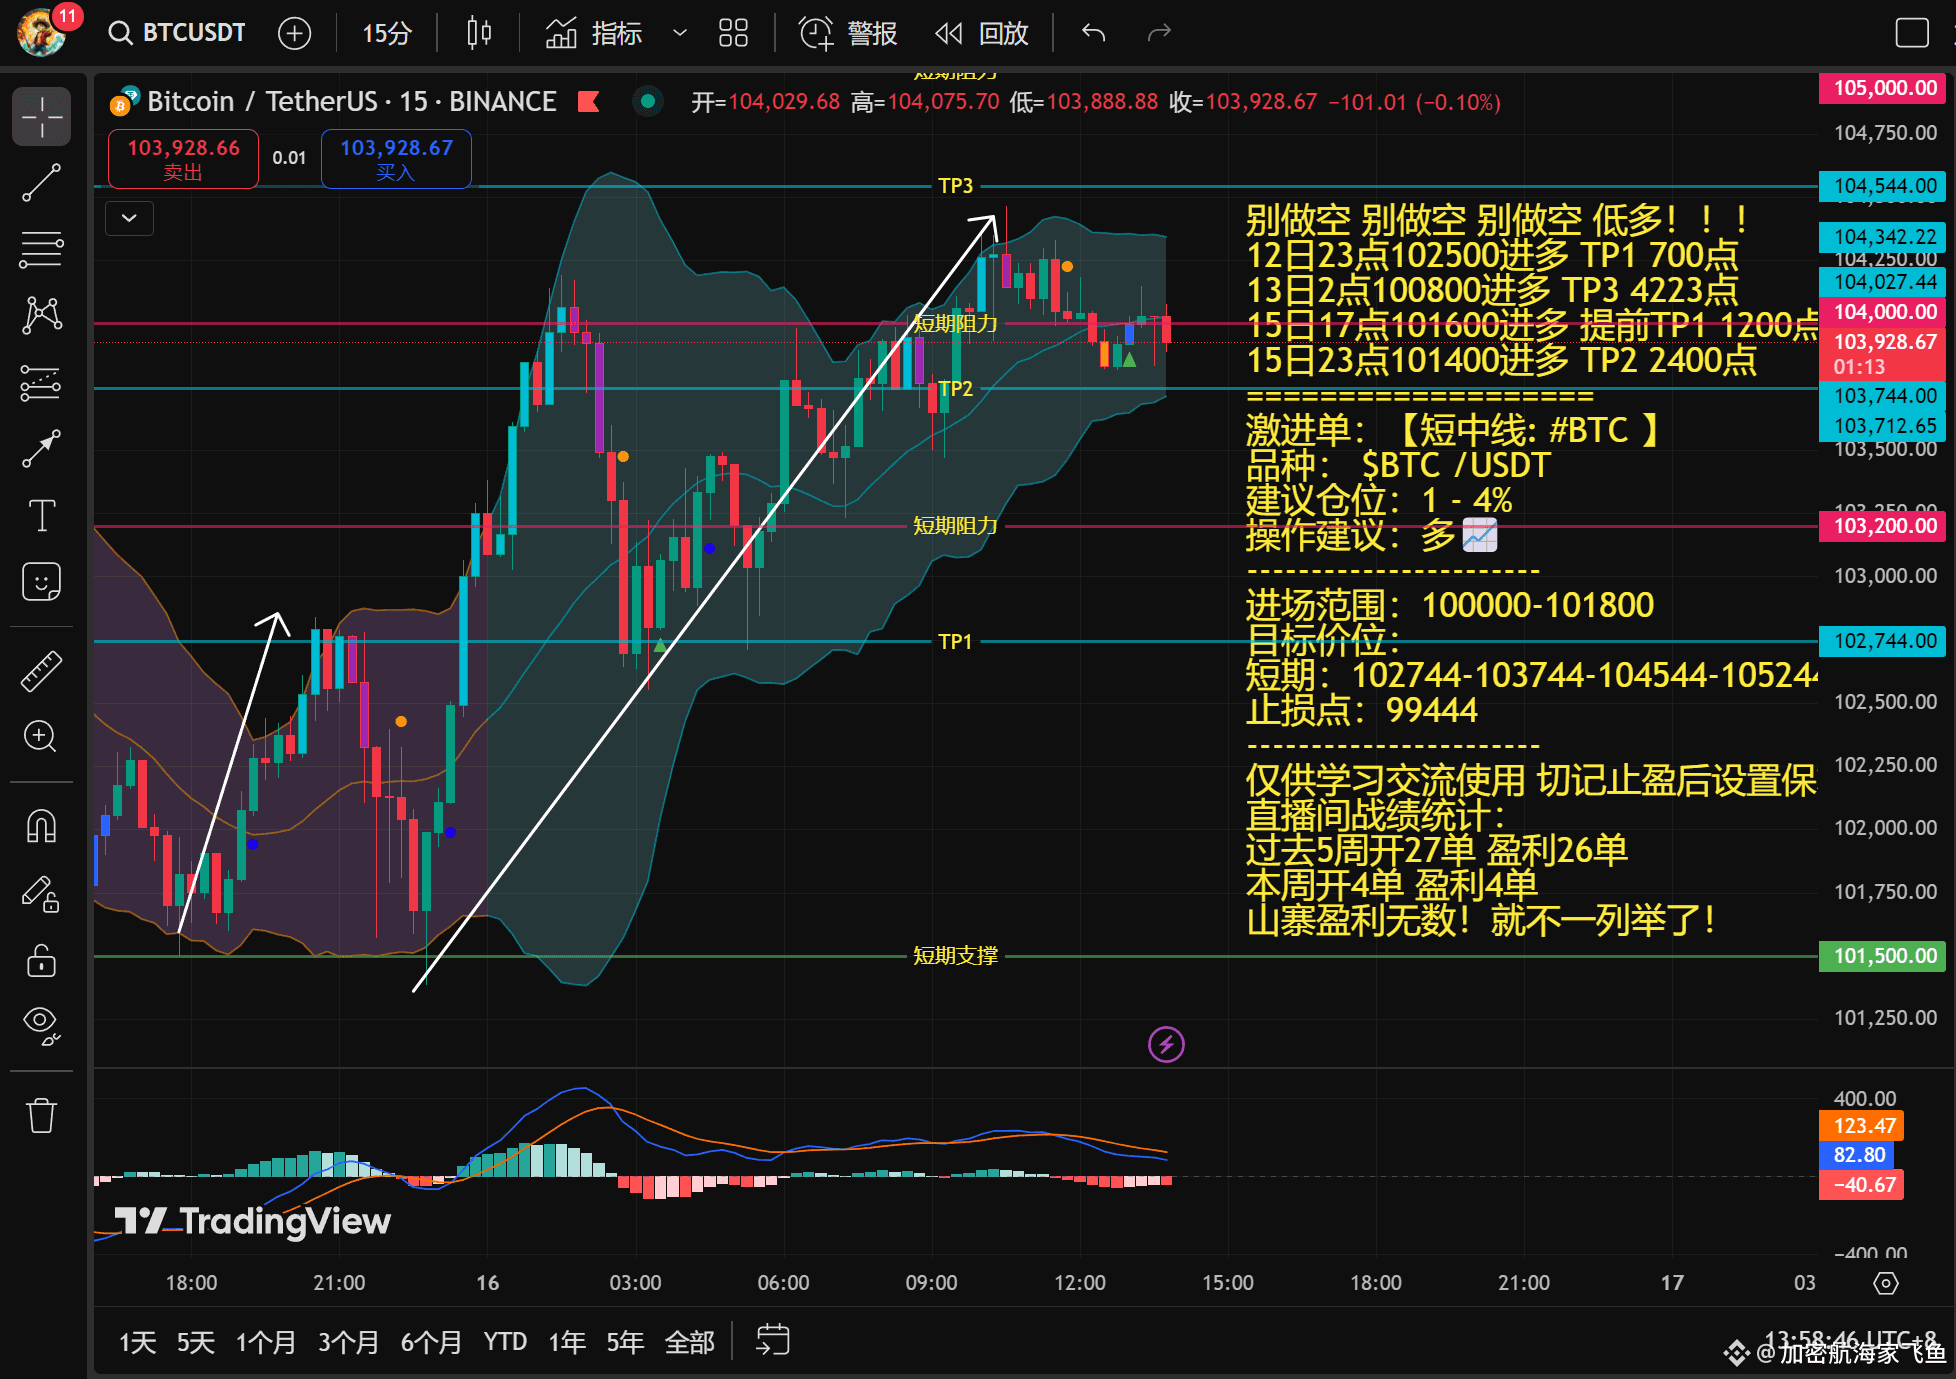Select the 1天 date range
Screen dimensions: 1956x1379
click(138, 1342)
